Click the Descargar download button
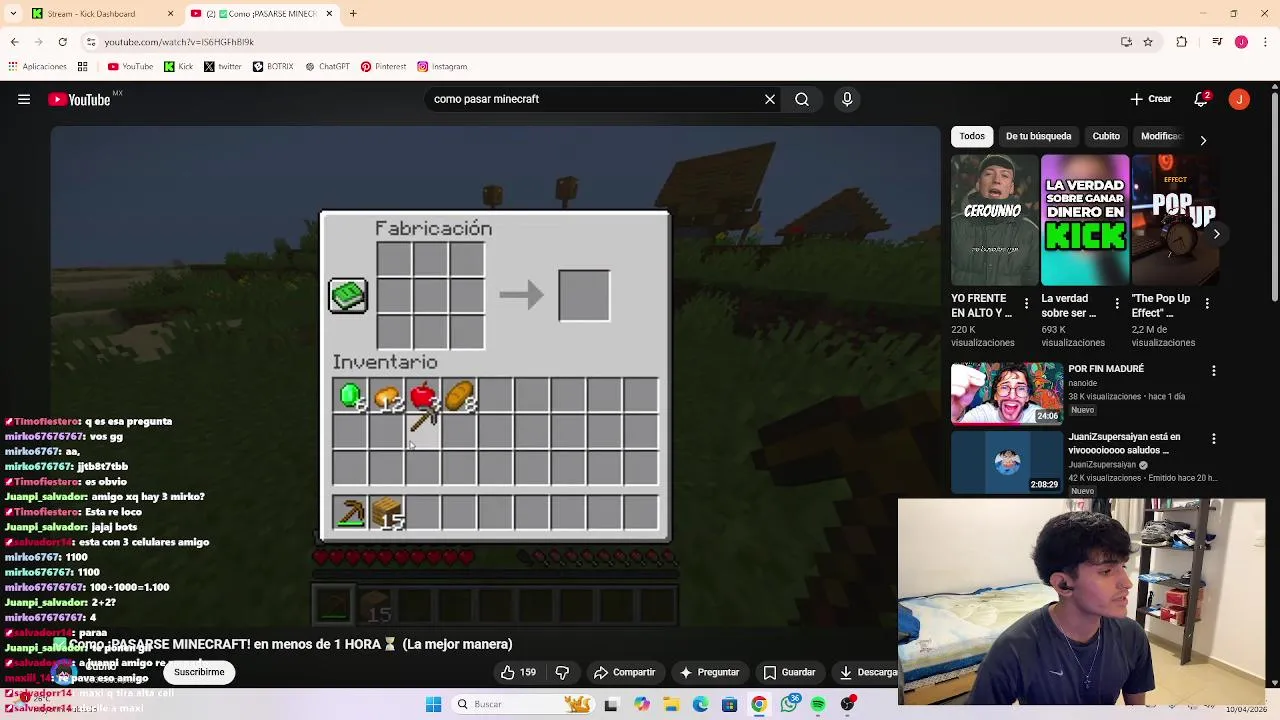 click(867, 672)
